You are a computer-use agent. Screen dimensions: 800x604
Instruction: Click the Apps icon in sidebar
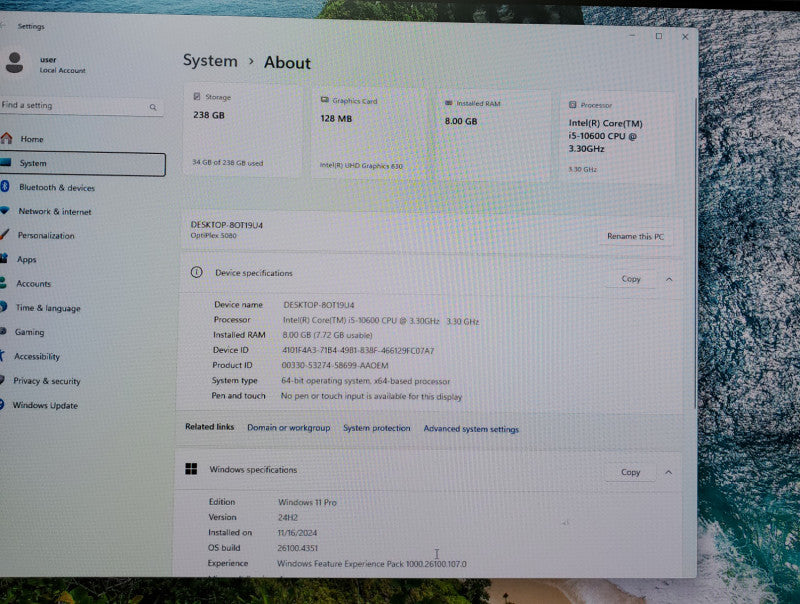coord(4,258)
